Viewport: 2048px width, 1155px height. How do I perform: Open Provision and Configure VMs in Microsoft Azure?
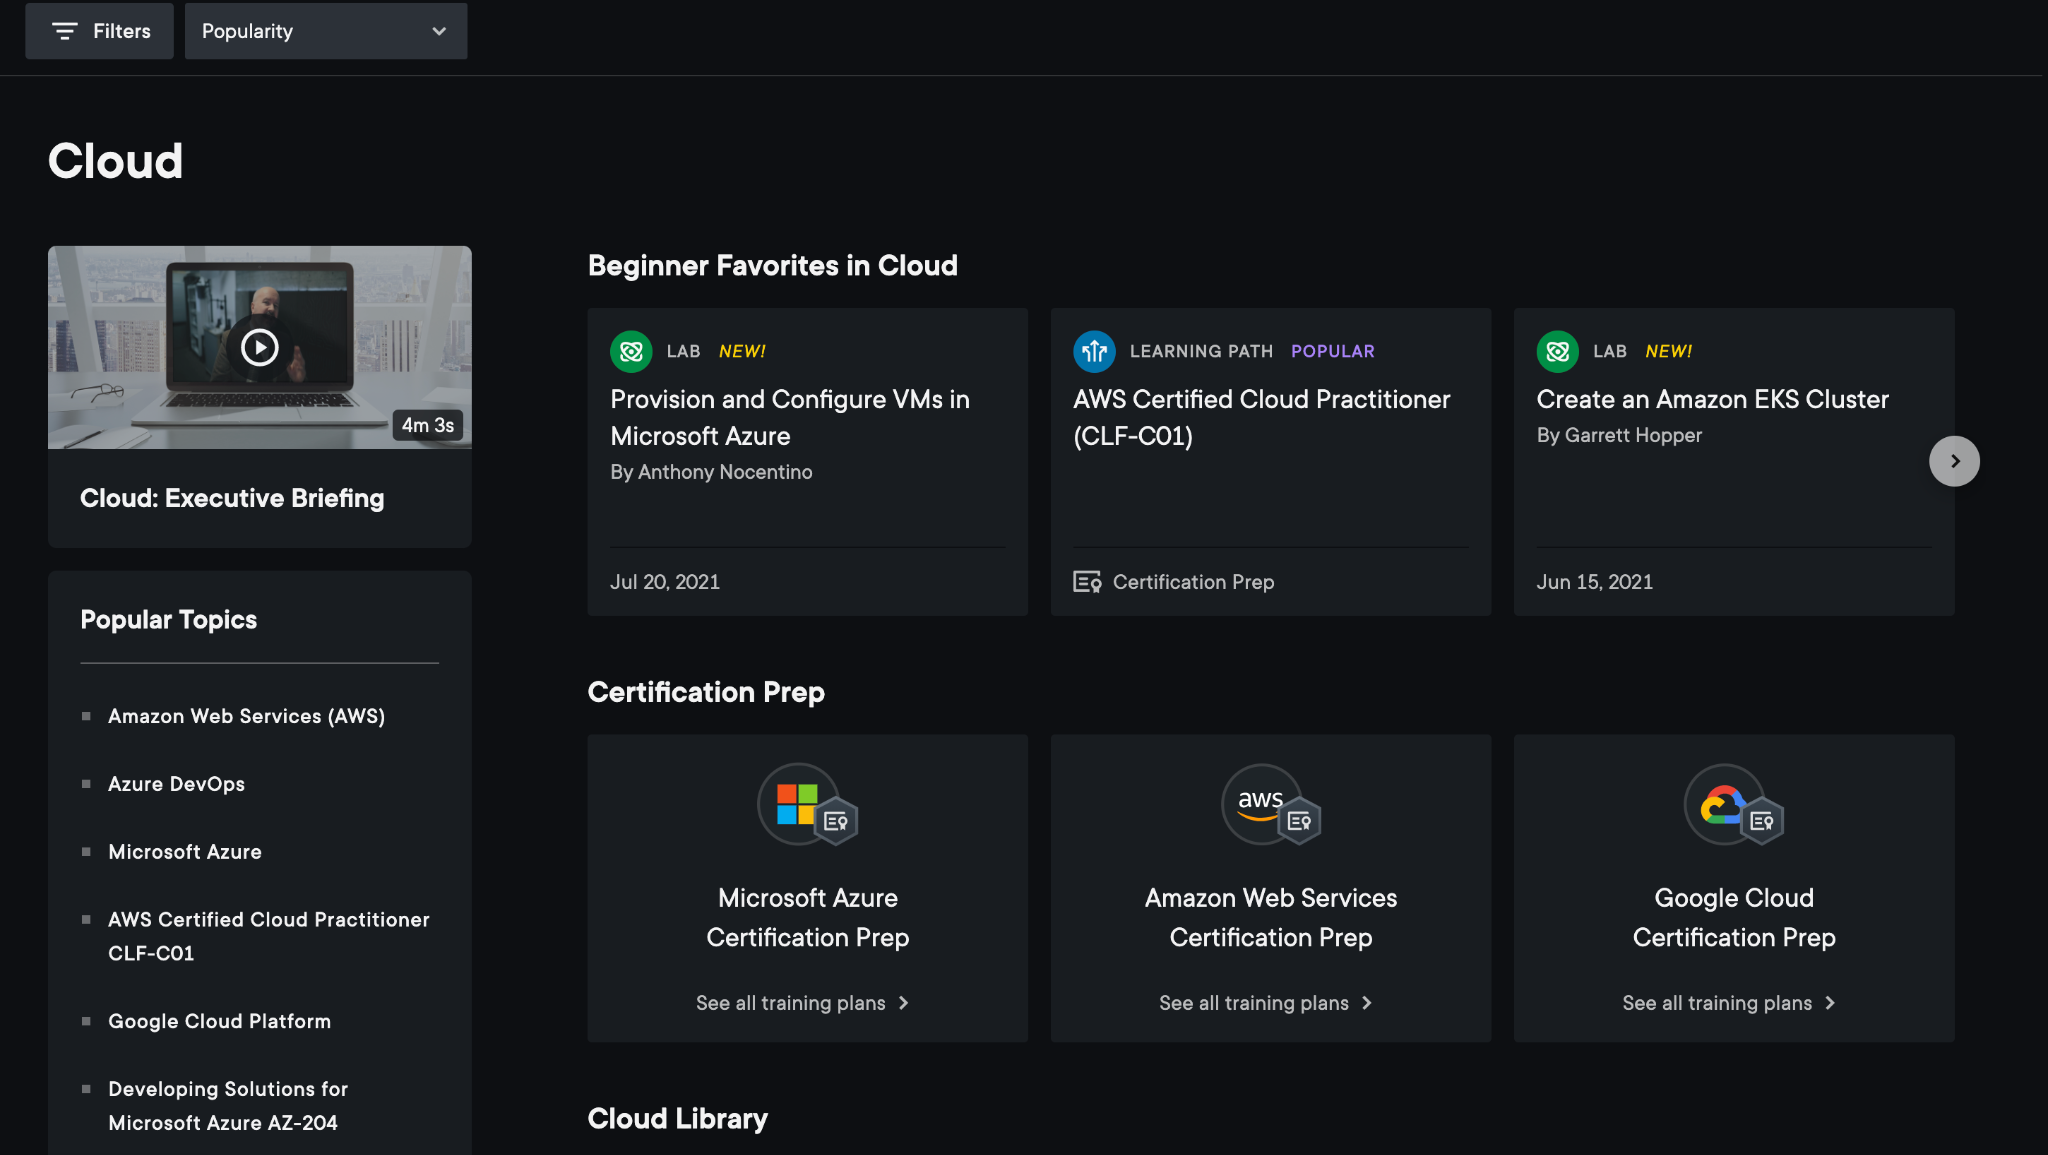(790, 417)
